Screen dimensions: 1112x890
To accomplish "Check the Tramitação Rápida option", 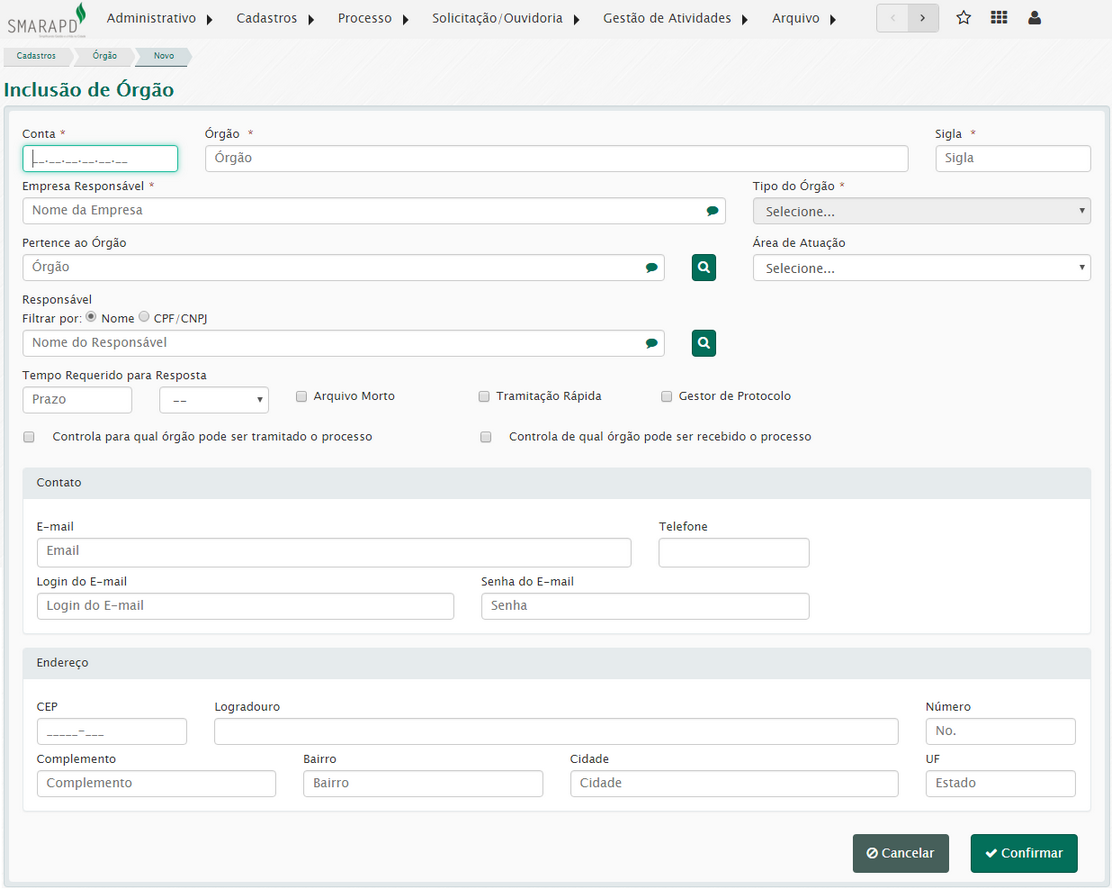I will click(484, 397).
